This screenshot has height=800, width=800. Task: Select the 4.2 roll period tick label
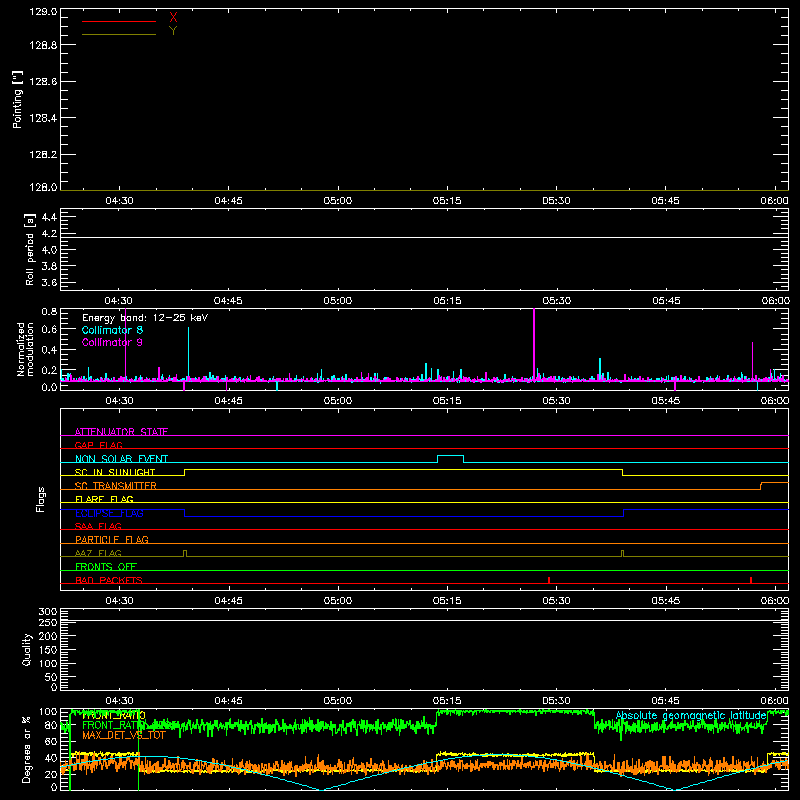click(49, 234)
